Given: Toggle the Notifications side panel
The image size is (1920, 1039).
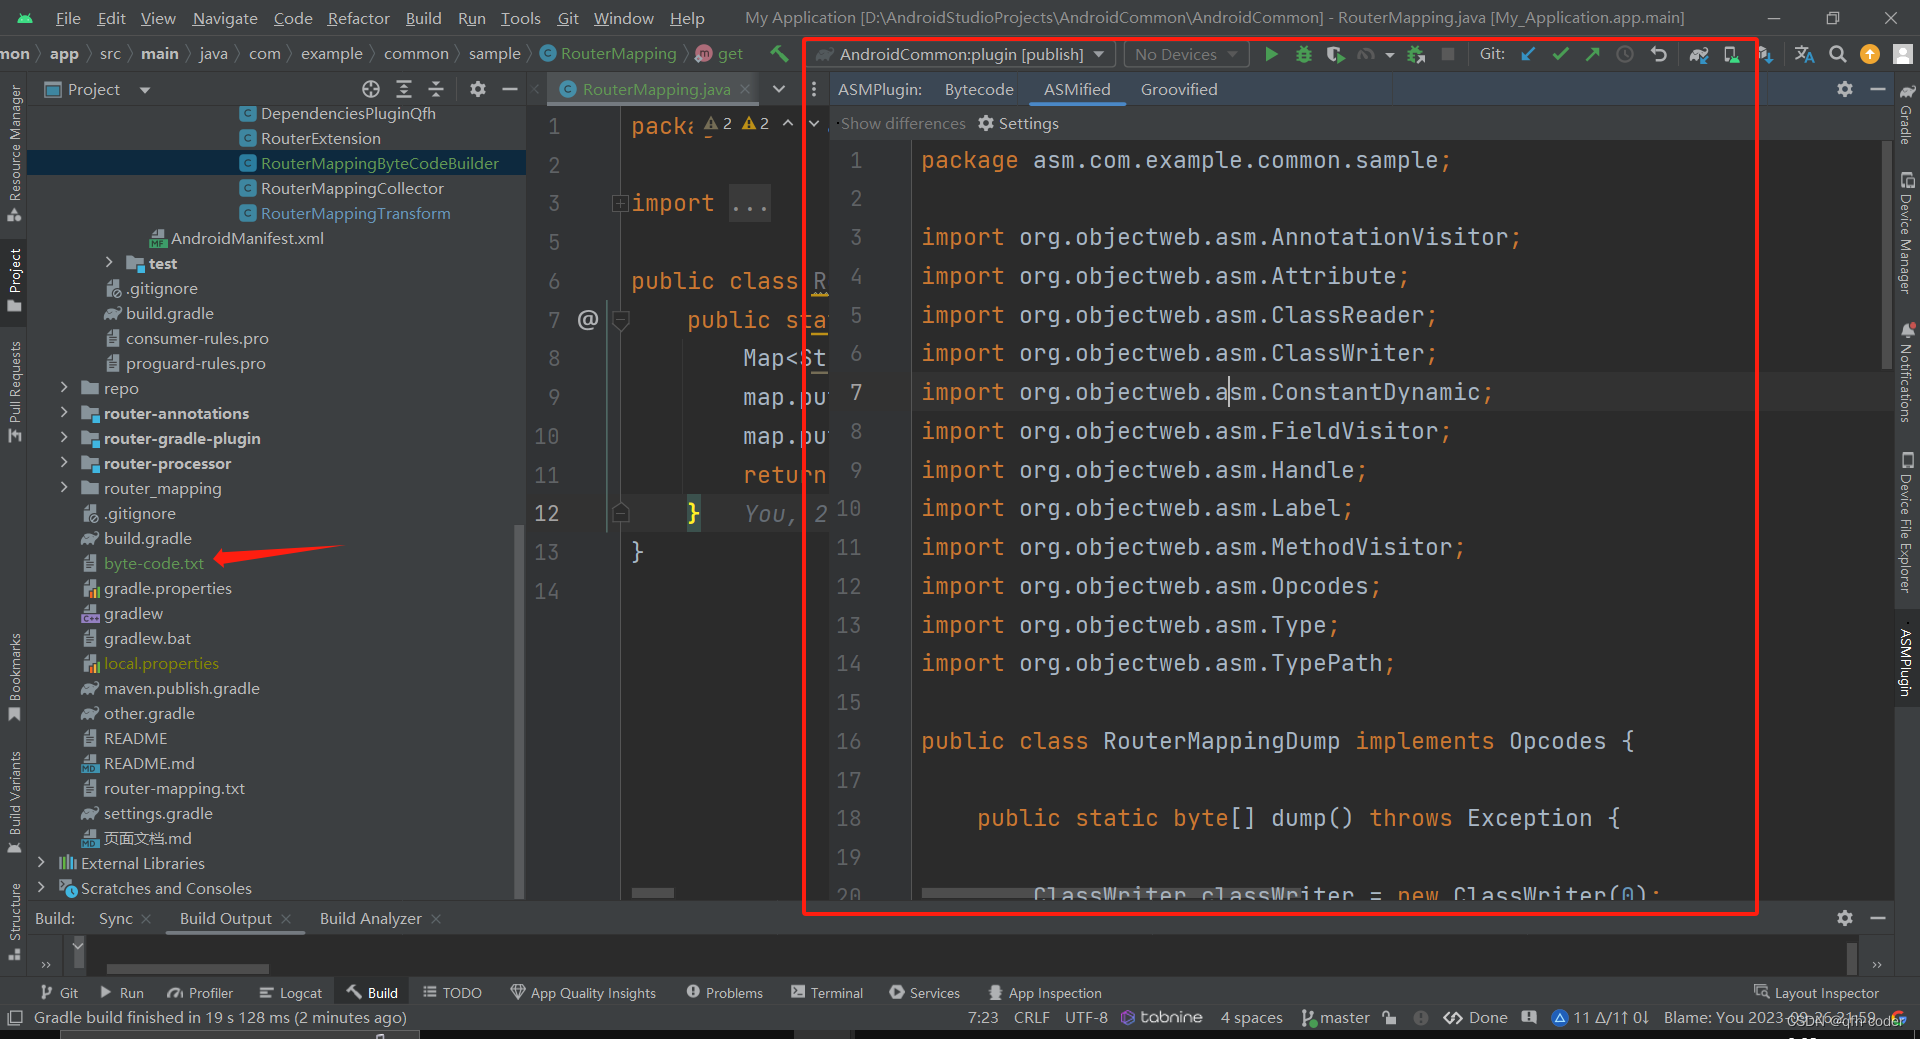Looking at the screenshot, I should pyautogui.click(x=1907, y=372).
